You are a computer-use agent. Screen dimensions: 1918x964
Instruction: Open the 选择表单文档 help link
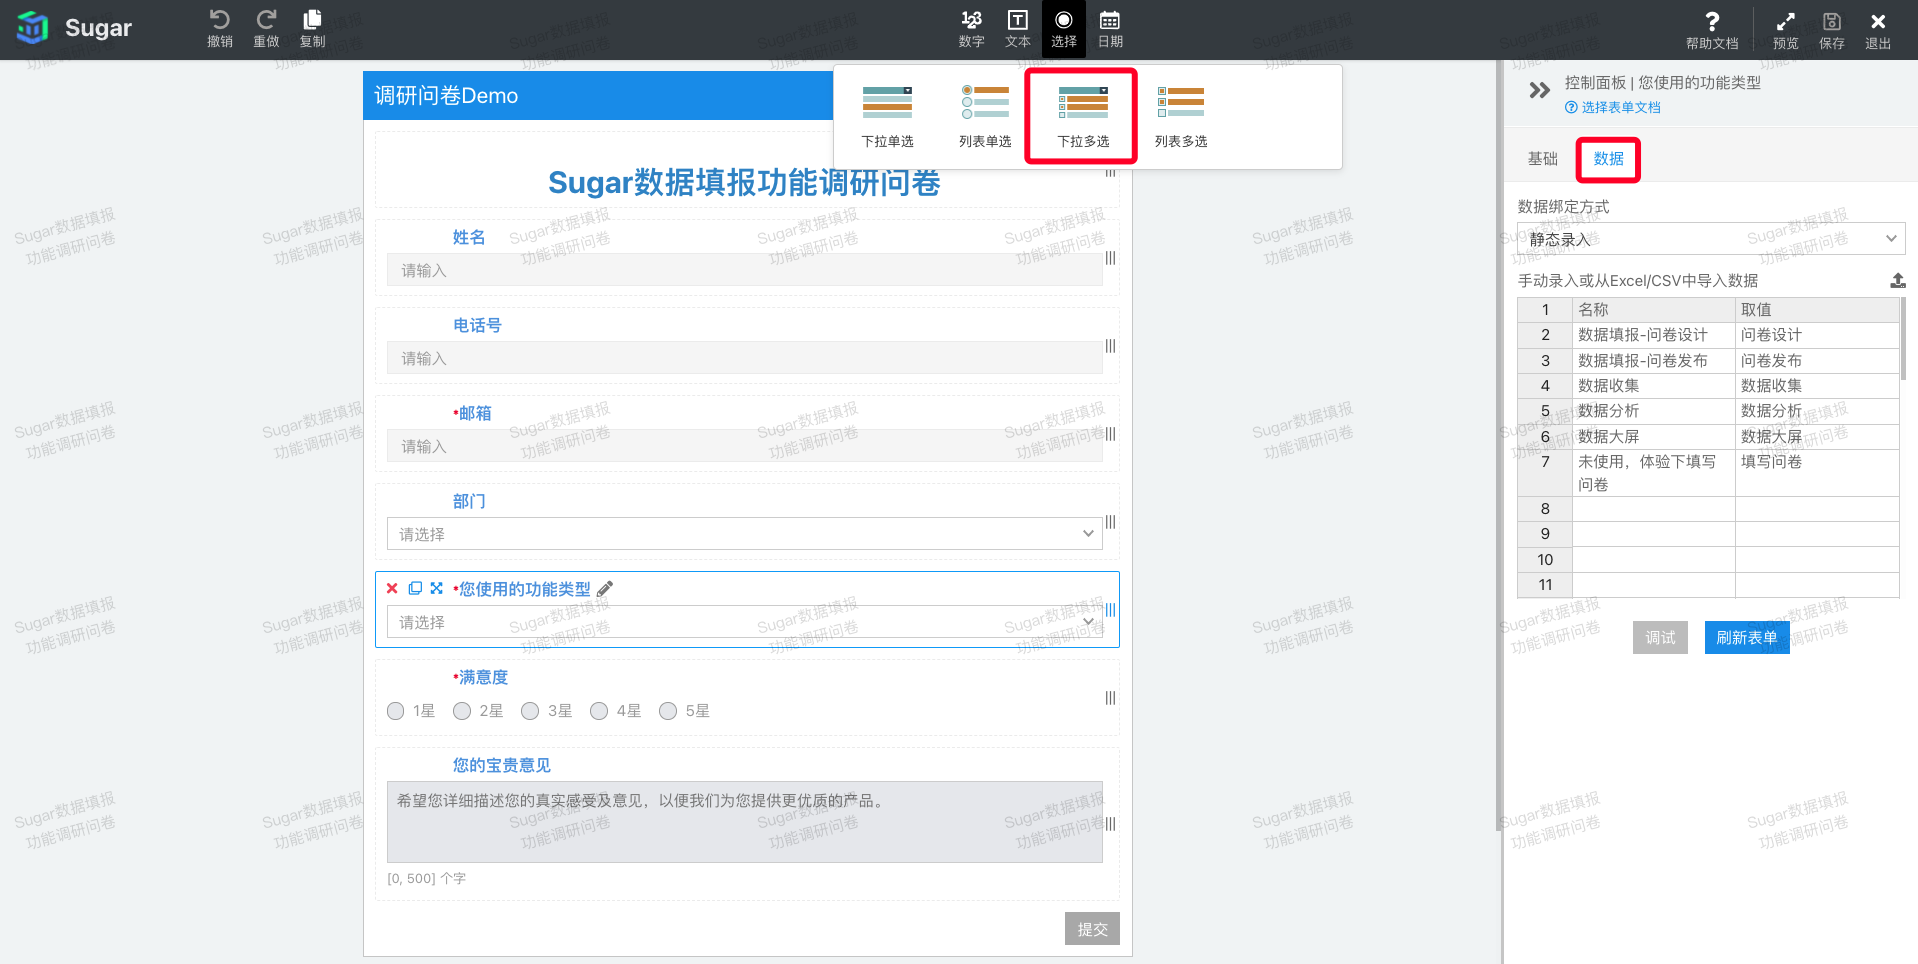(1613, 108)
